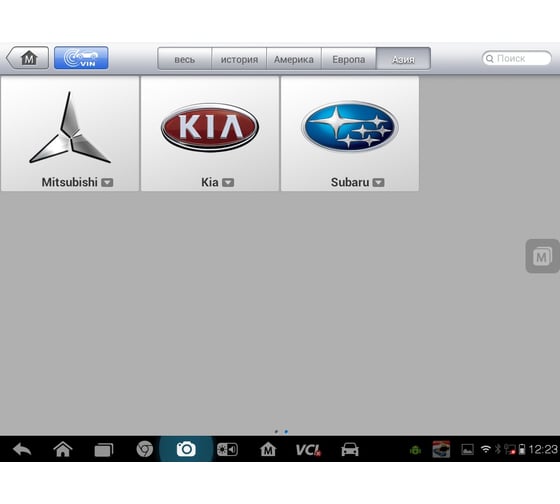
Task: Tap the Android home button
Action: [63, 449]
